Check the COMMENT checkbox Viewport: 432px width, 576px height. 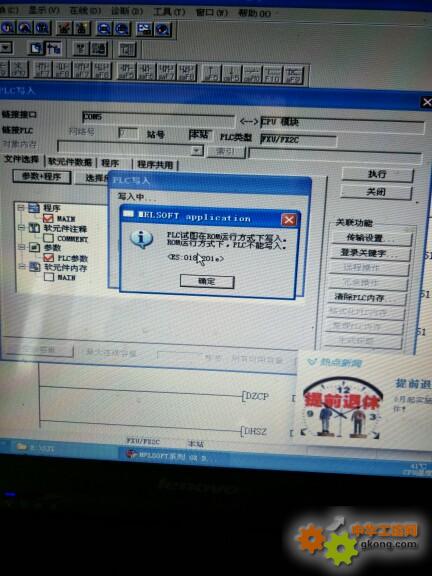pyautogui.click(x=48, y=238)
